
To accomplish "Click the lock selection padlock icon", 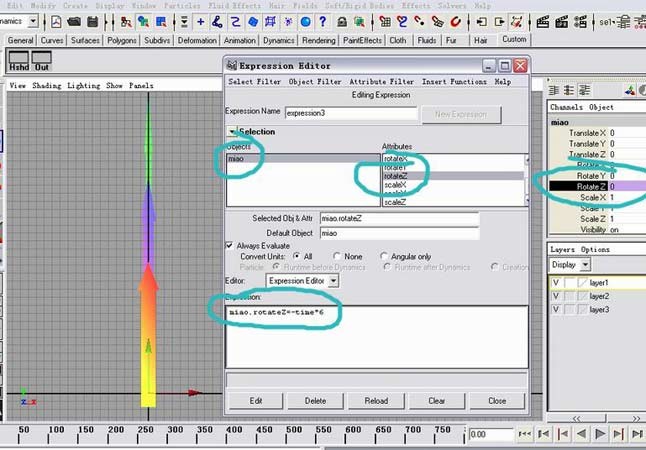I will 342,21.
